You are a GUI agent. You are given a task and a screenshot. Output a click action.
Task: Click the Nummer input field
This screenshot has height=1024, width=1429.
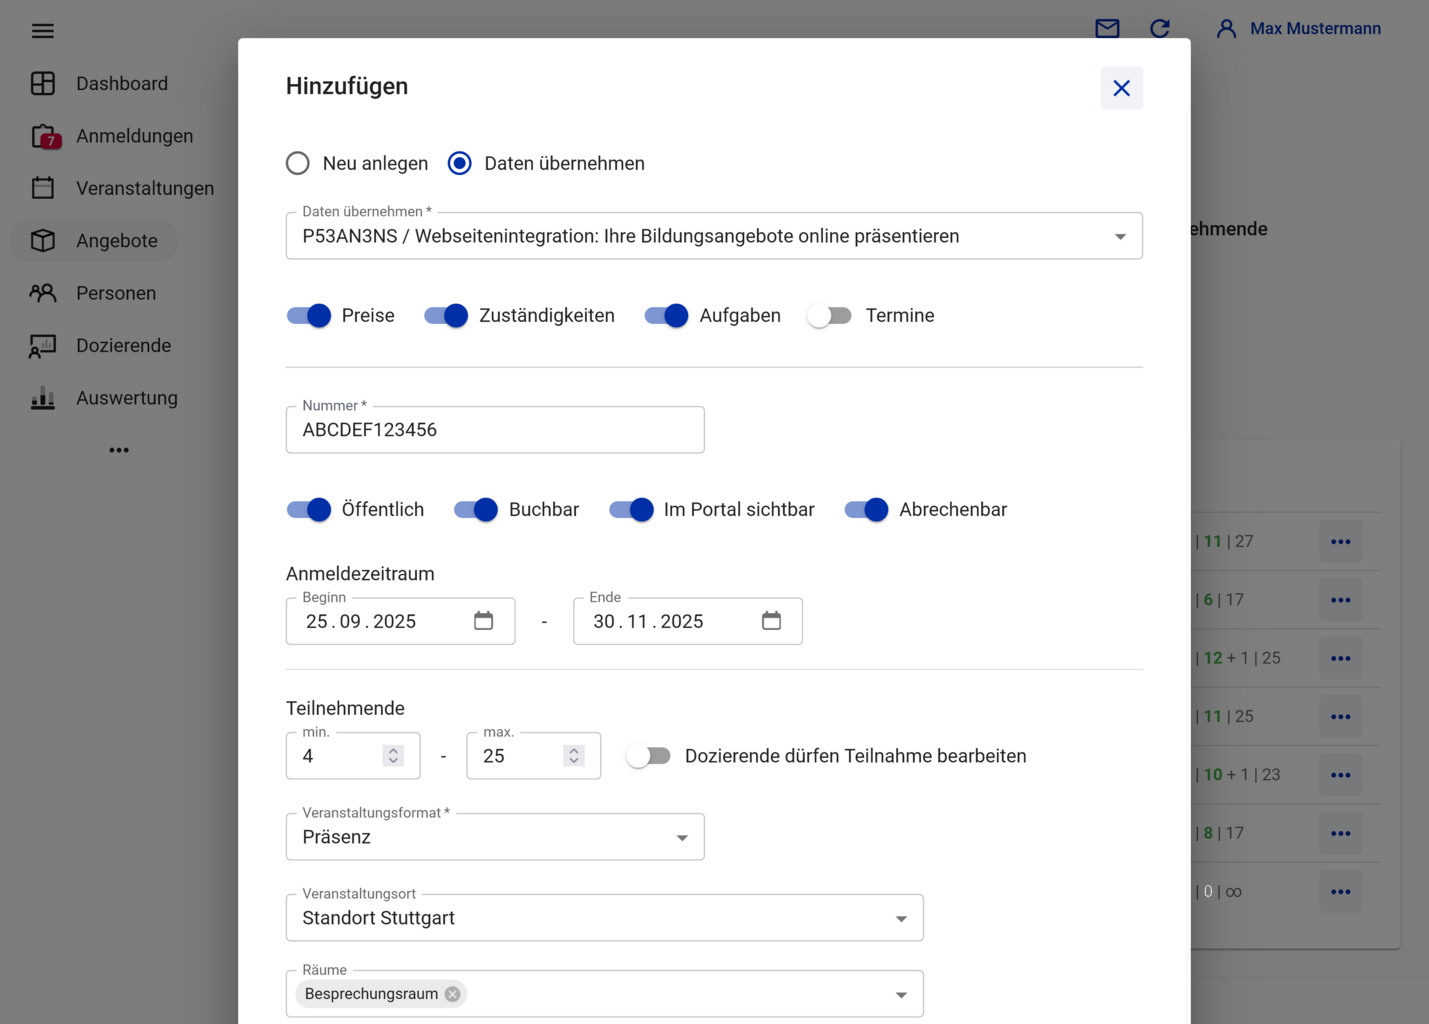pyautogui.click(x=495, y=430)
